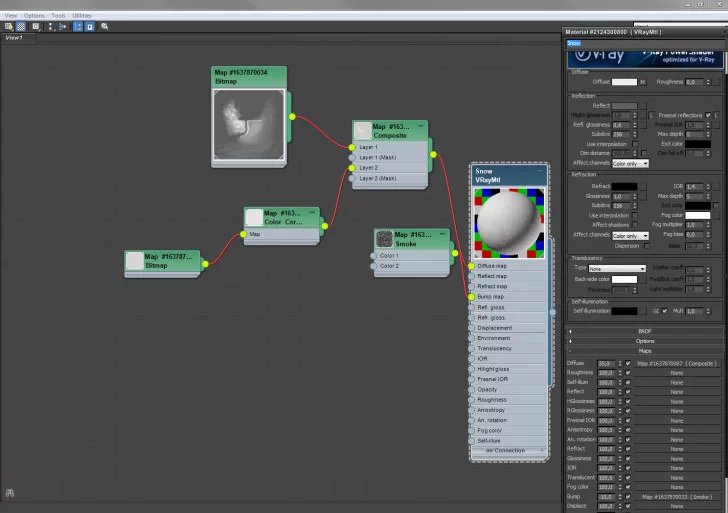Click Opacity socket on Snow node
728x513 pixels.
point(471,390)
